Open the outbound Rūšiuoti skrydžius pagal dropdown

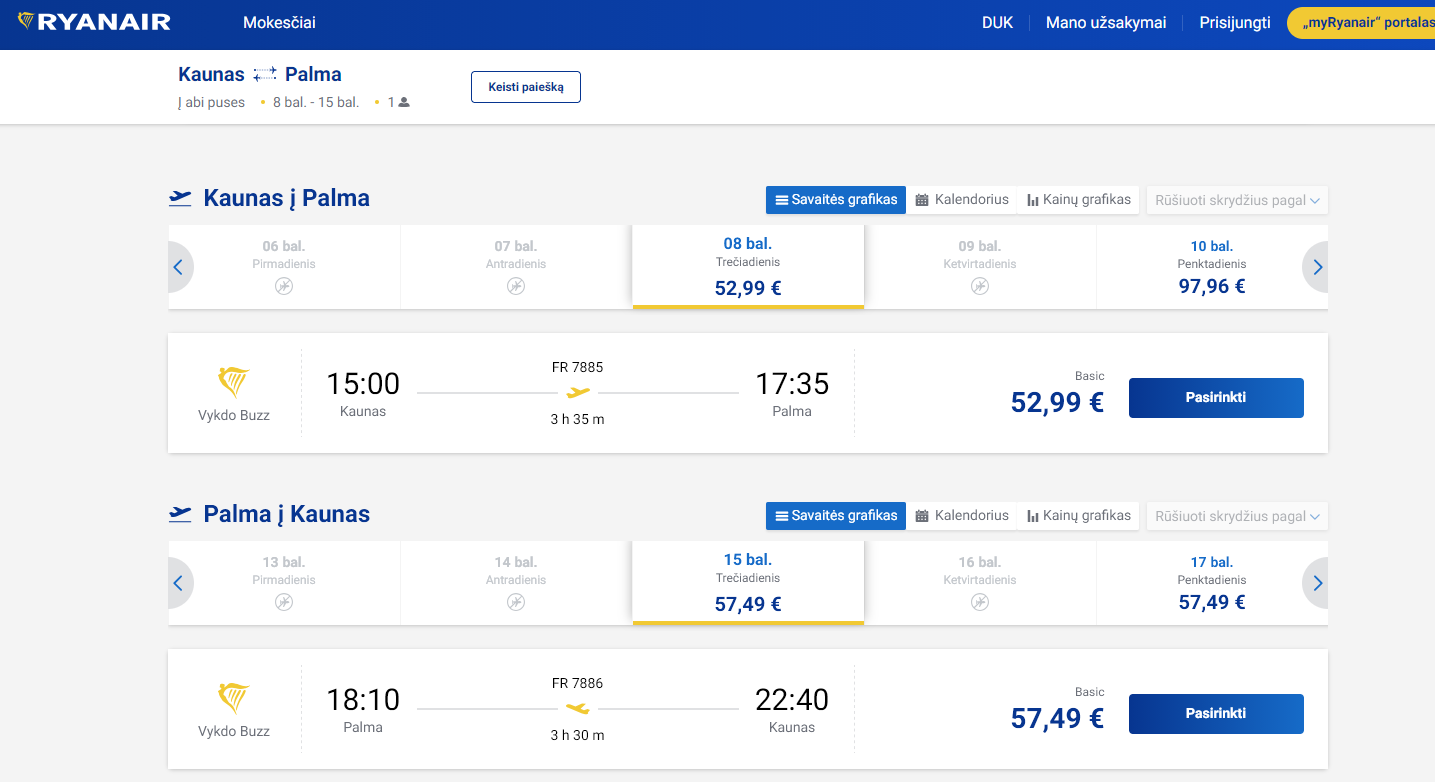pyautogui.click(x=1237, y=199)
